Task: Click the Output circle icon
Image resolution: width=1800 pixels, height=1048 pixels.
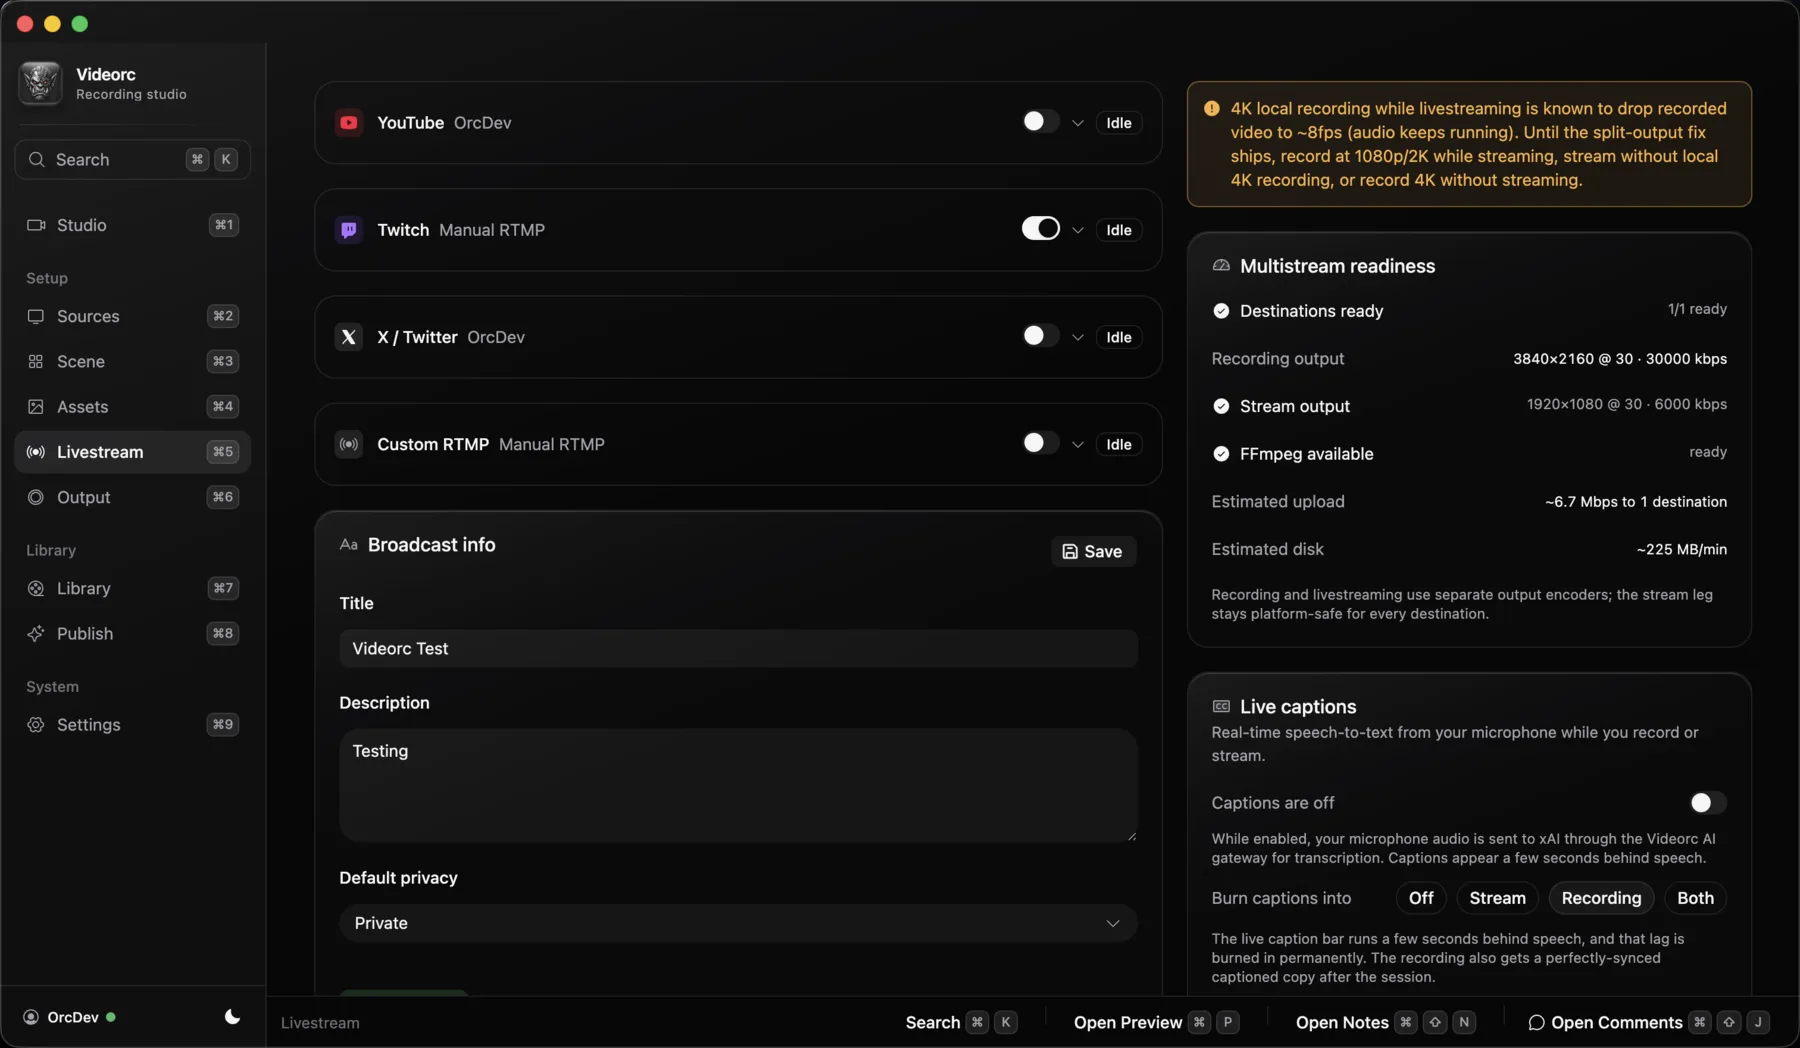Action: click(36, 497)
